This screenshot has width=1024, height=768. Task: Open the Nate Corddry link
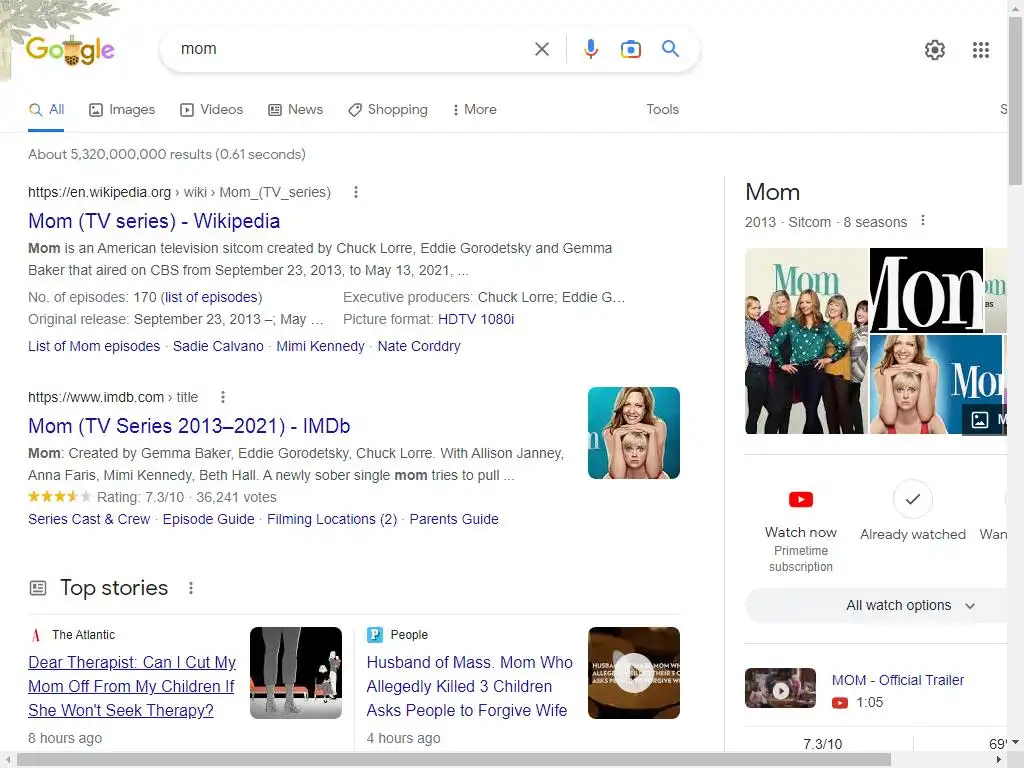point(419,346)
